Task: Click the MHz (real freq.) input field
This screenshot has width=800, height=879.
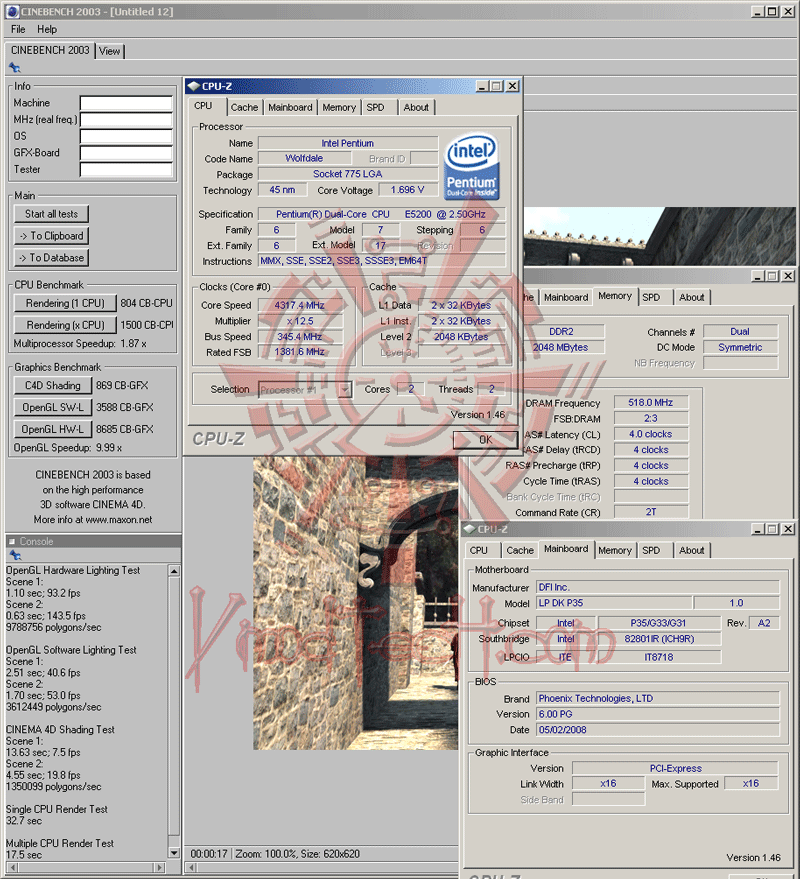Action: [126, 119]
